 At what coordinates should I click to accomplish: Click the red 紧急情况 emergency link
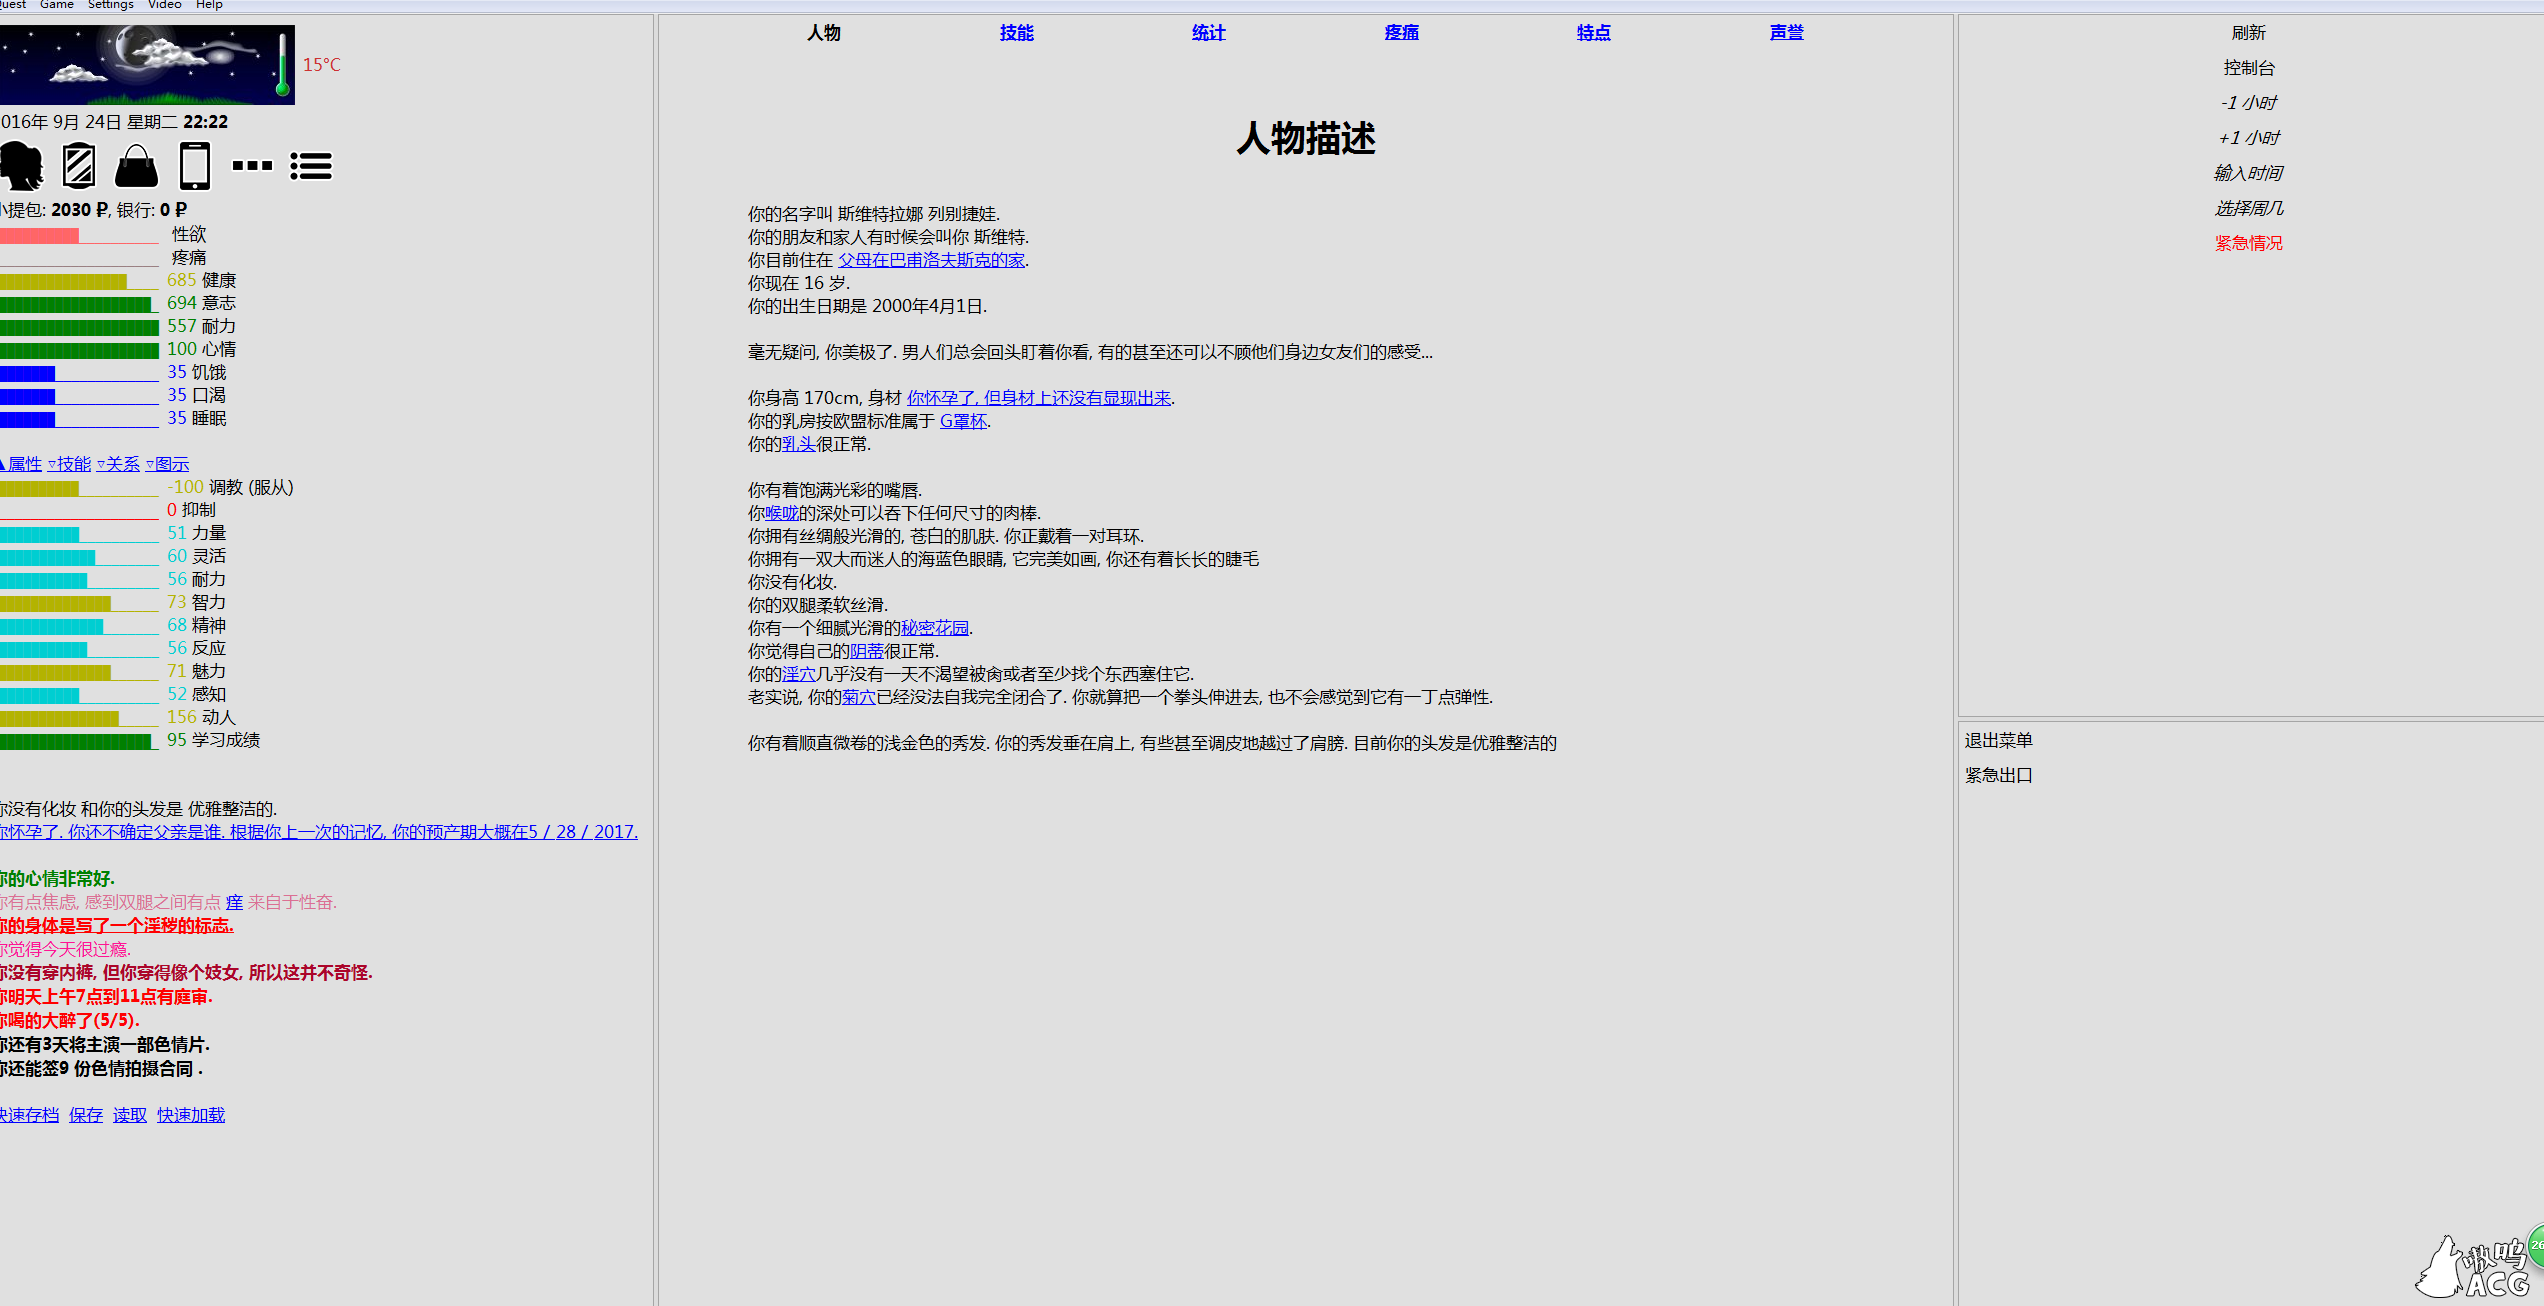tap(2248, 243)
